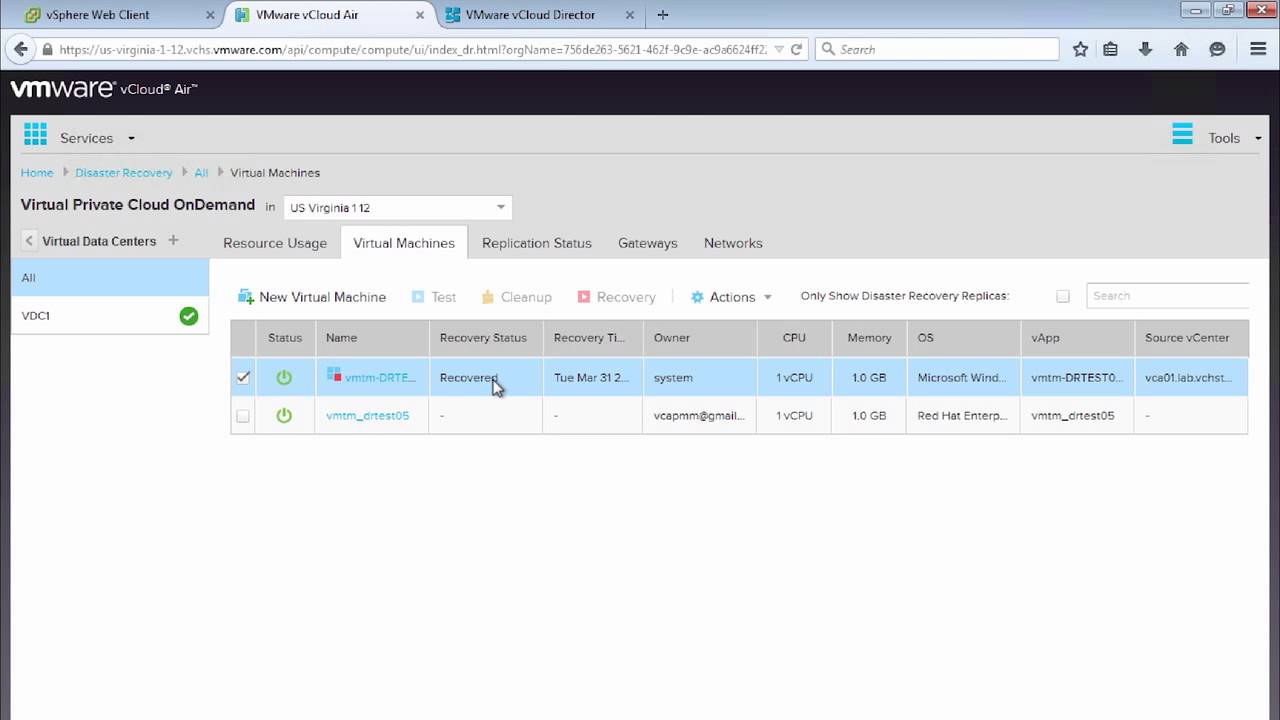Check the vmtm_drtest05 row checkbox

[x=243, y=415]
